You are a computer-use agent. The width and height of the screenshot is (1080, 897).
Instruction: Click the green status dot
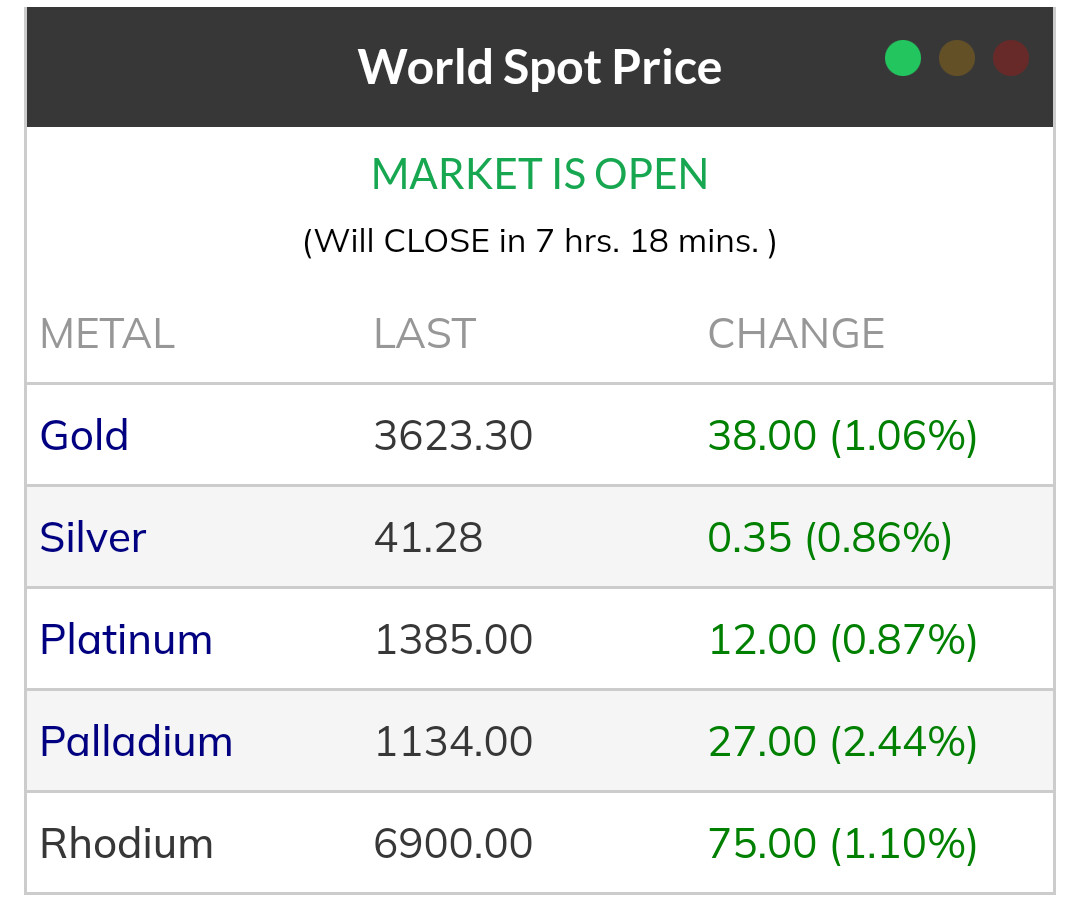(902, 58)
